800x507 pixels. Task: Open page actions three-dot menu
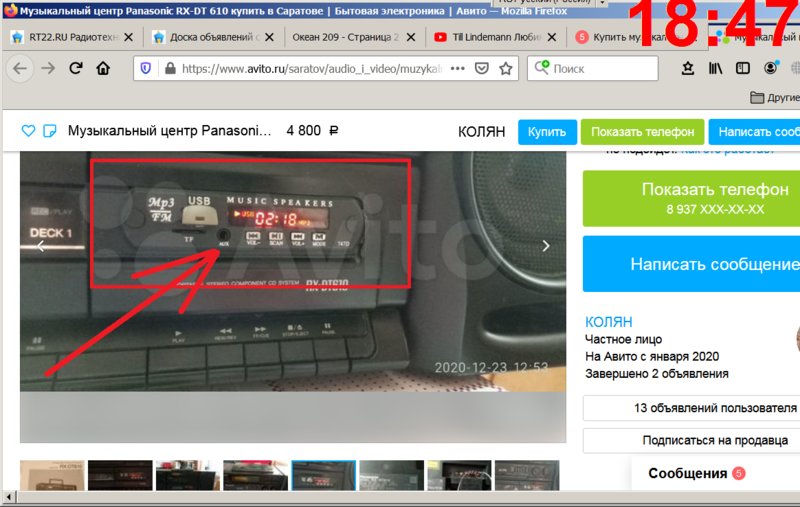[458, 68]
